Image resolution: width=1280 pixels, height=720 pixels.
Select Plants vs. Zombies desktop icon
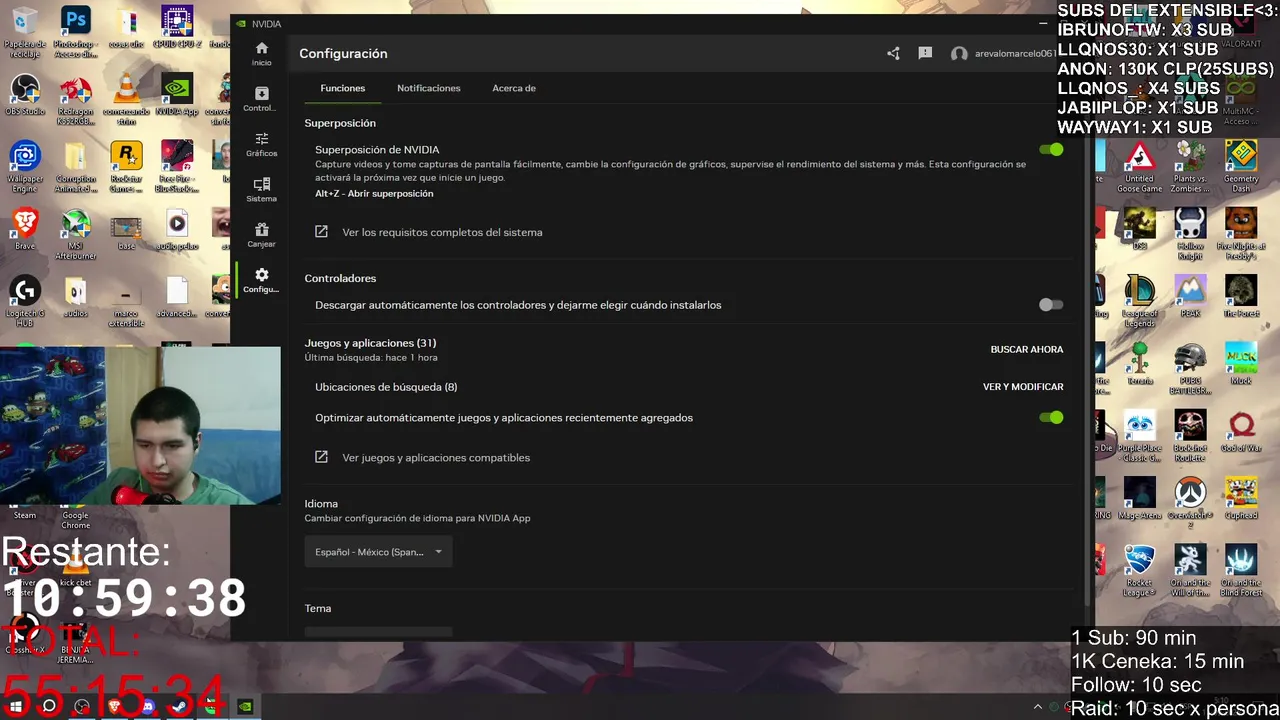[x=1190, y=166]
